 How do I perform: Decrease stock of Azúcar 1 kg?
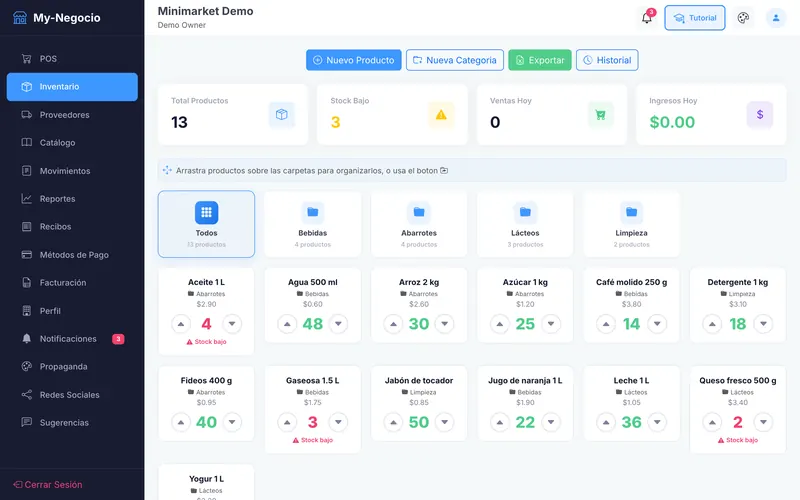[551, 323]
